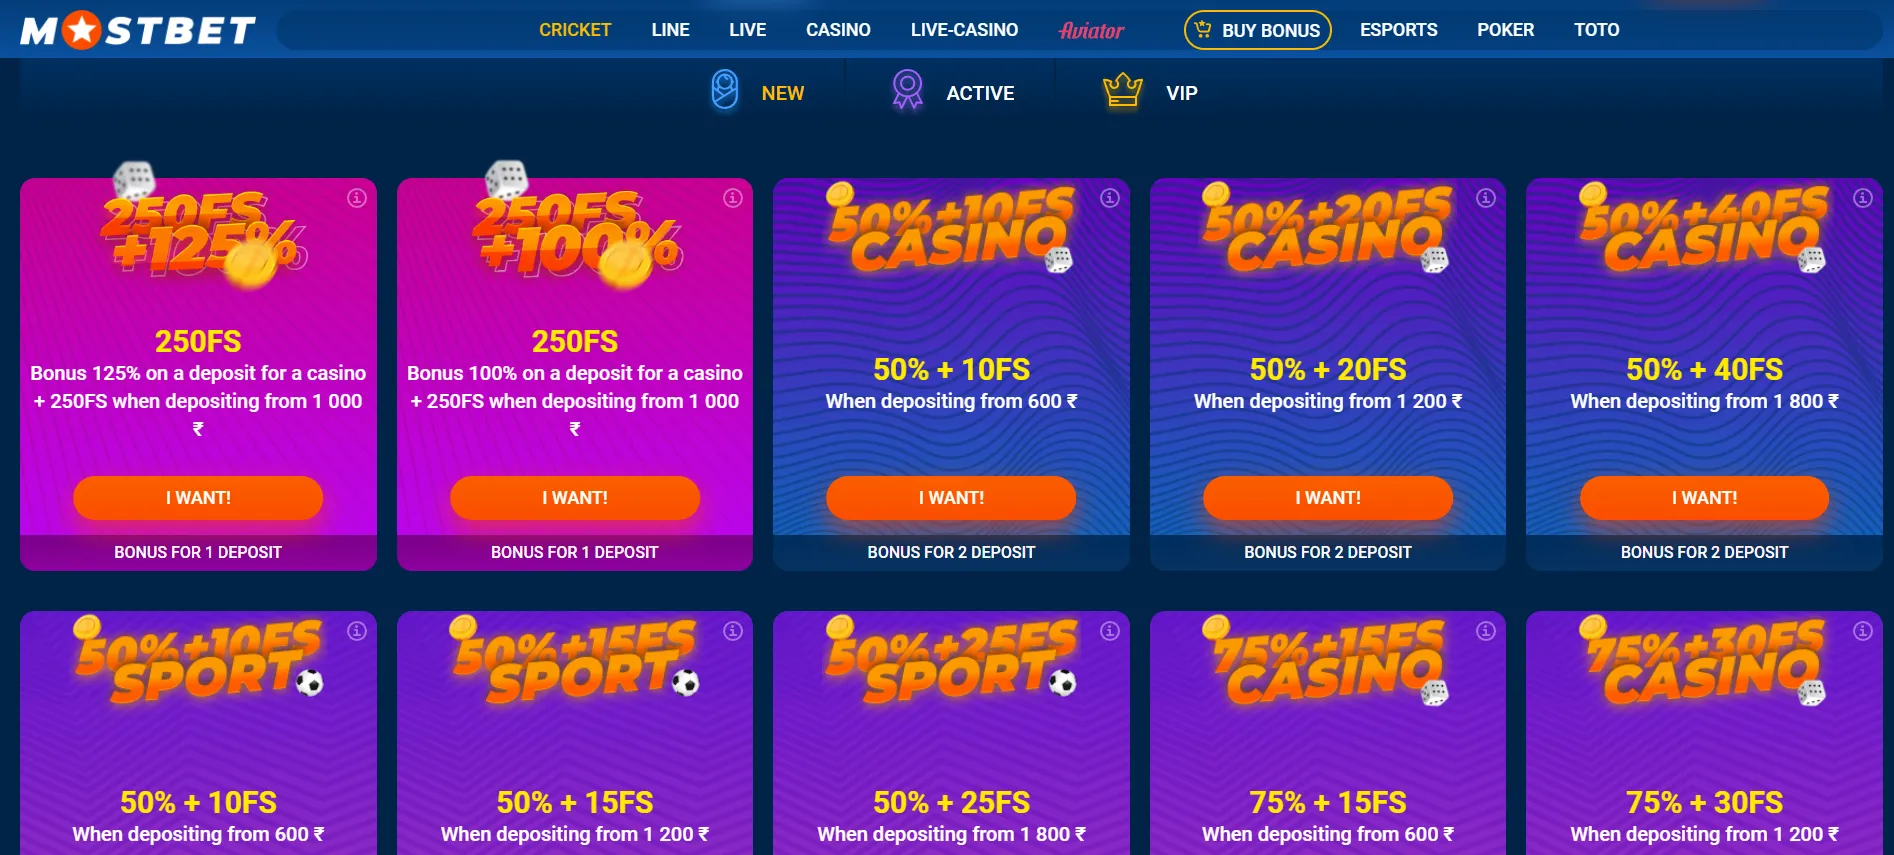Click I WANT! on 50% + 20FS card
Viewport: 1894px width, 855px height.
[x=1328, y=498]
